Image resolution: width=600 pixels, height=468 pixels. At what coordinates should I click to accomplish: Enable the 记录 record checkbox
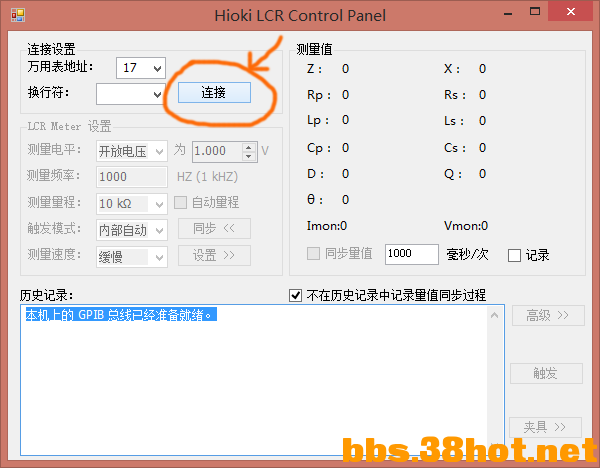point(514,255)
